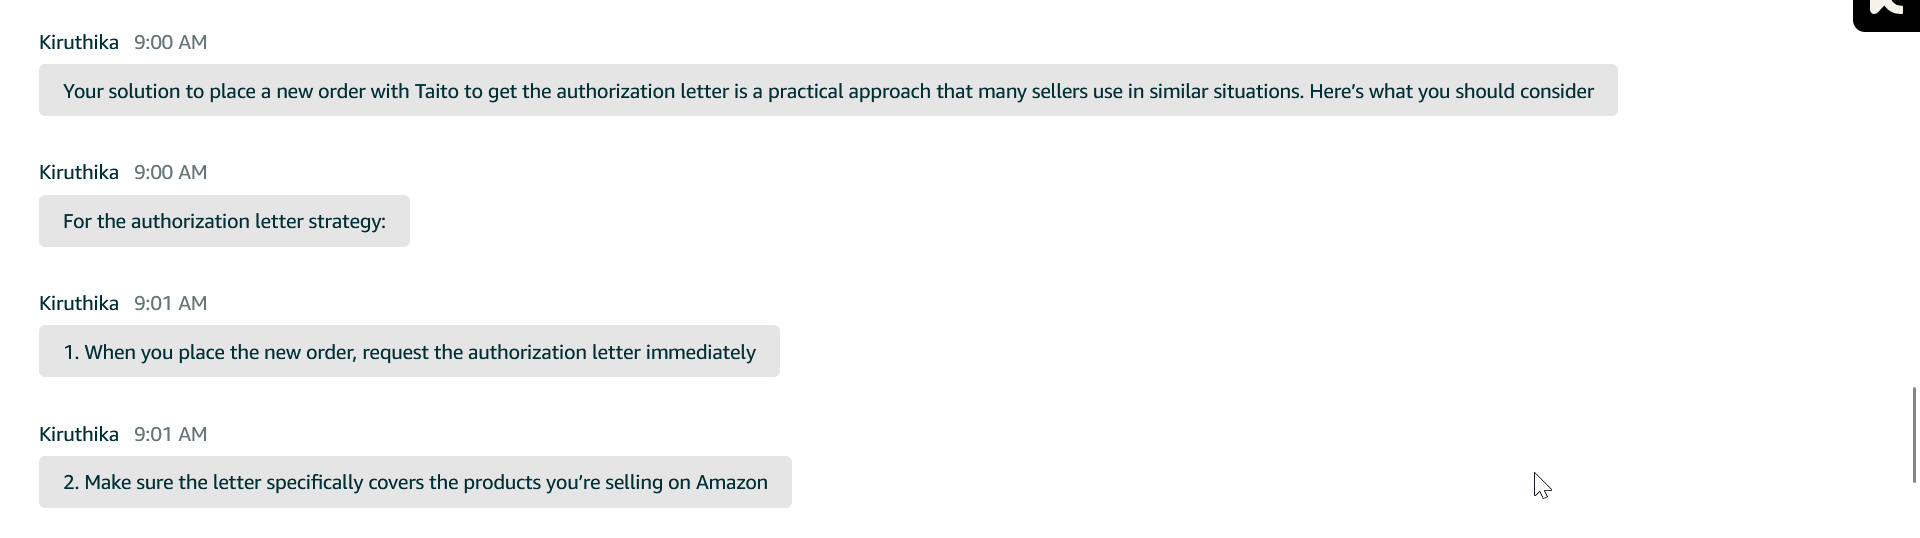1920x538 pixels.
Task: Click the Kiruthika name above the first message
Action: coord(79,42)
